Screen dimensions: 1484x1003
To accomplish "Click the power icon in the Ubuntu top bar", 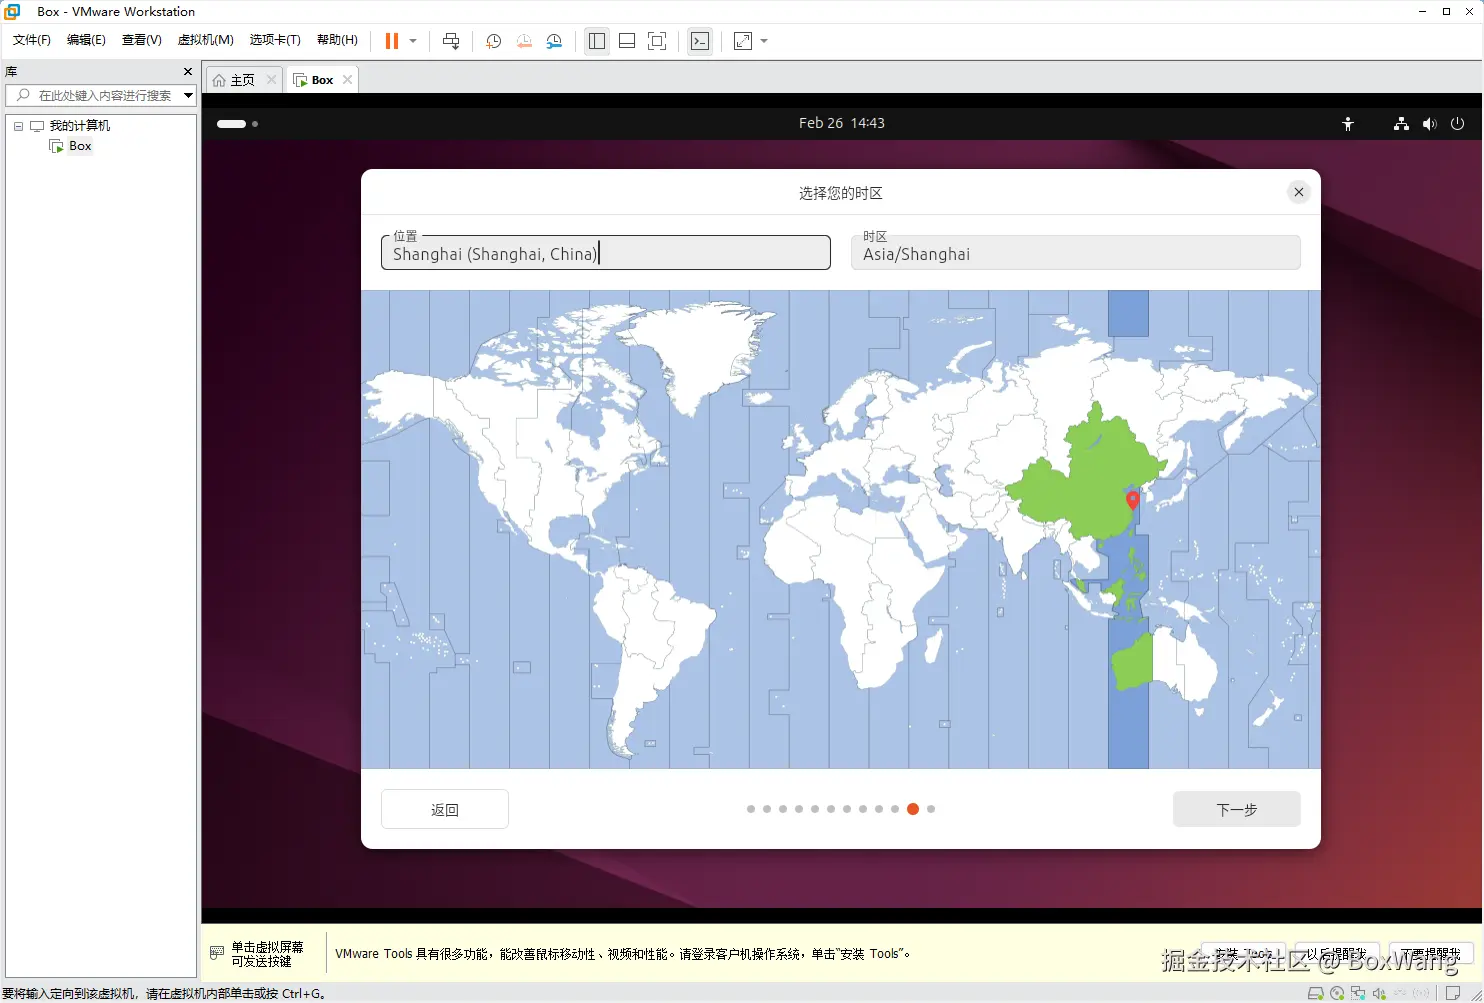I will pos(1457,124).
